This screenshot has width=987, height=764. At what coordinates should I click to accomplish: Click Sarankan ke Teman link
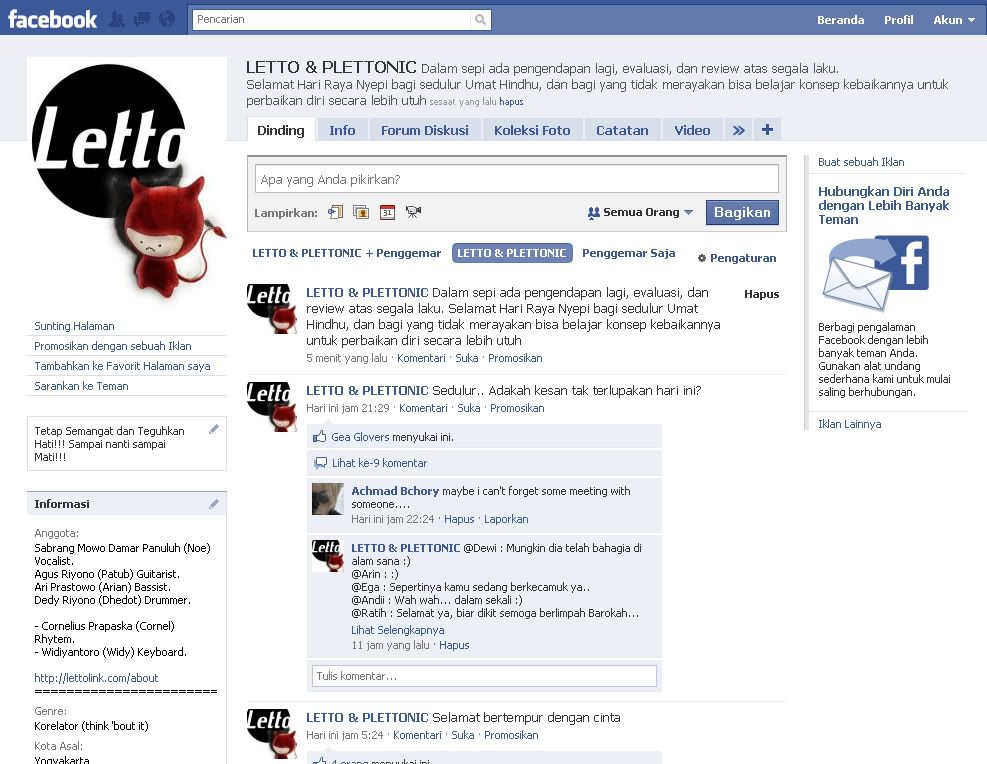pyautogui.click(x=81, y=386)
